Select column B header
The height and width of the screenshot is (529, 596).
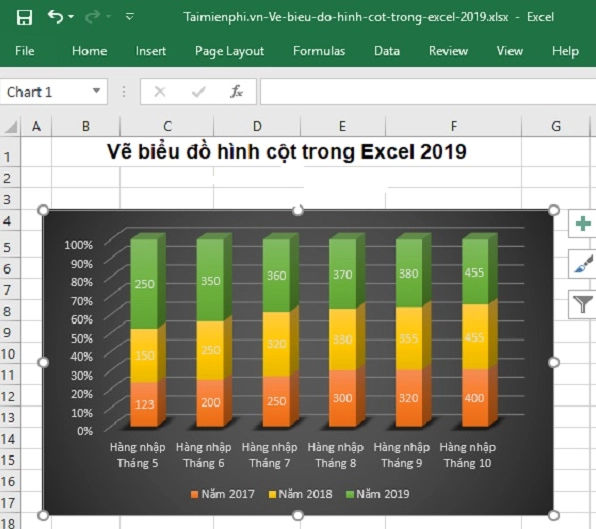tap(86, 126)
